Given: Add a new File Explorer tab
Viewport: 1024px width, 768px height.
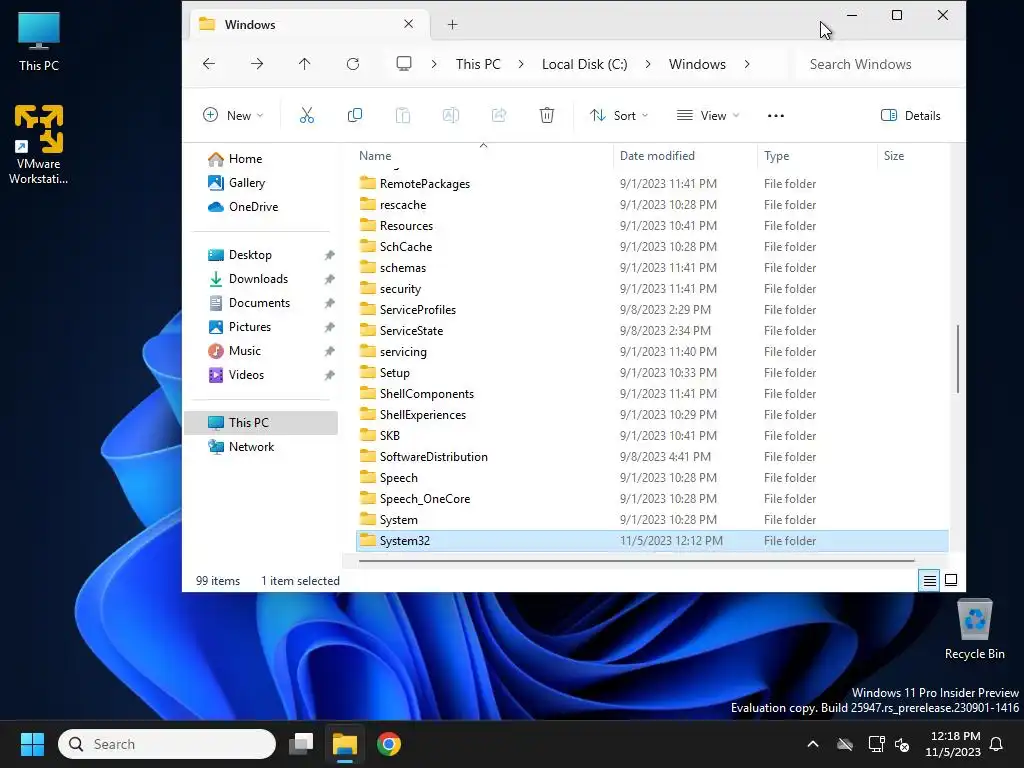Looking at the screenshot, I should pyautogui.click(x=453, y=25).
